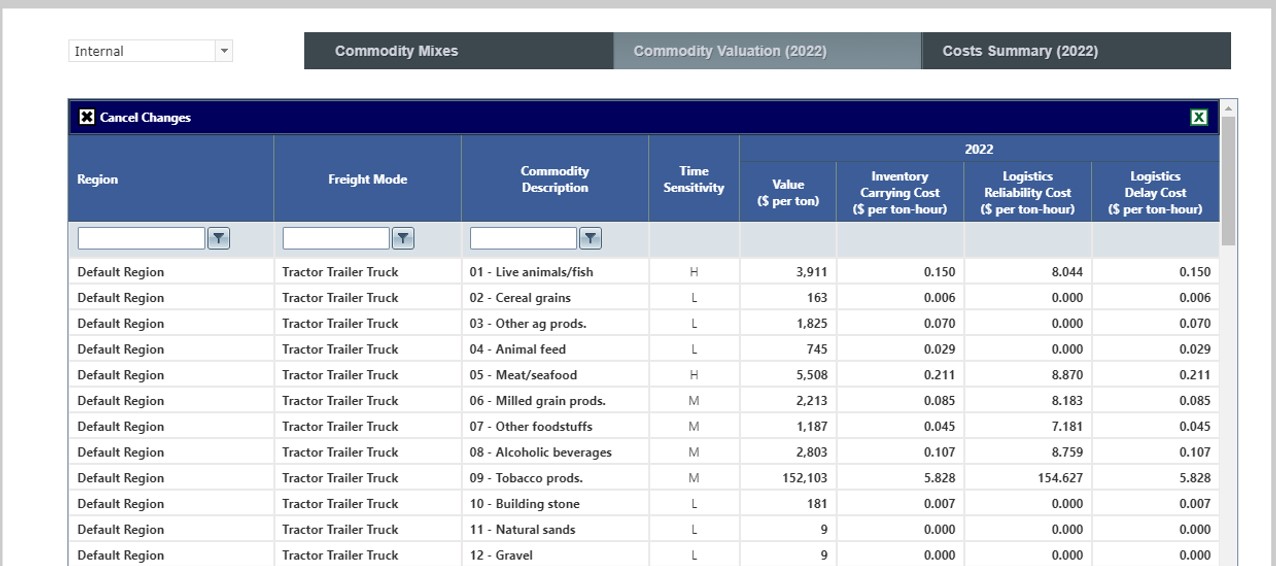Click the value 2,803 for Alcoholic beverages
The image size is (1276, 566).
(x=811, y=452)
